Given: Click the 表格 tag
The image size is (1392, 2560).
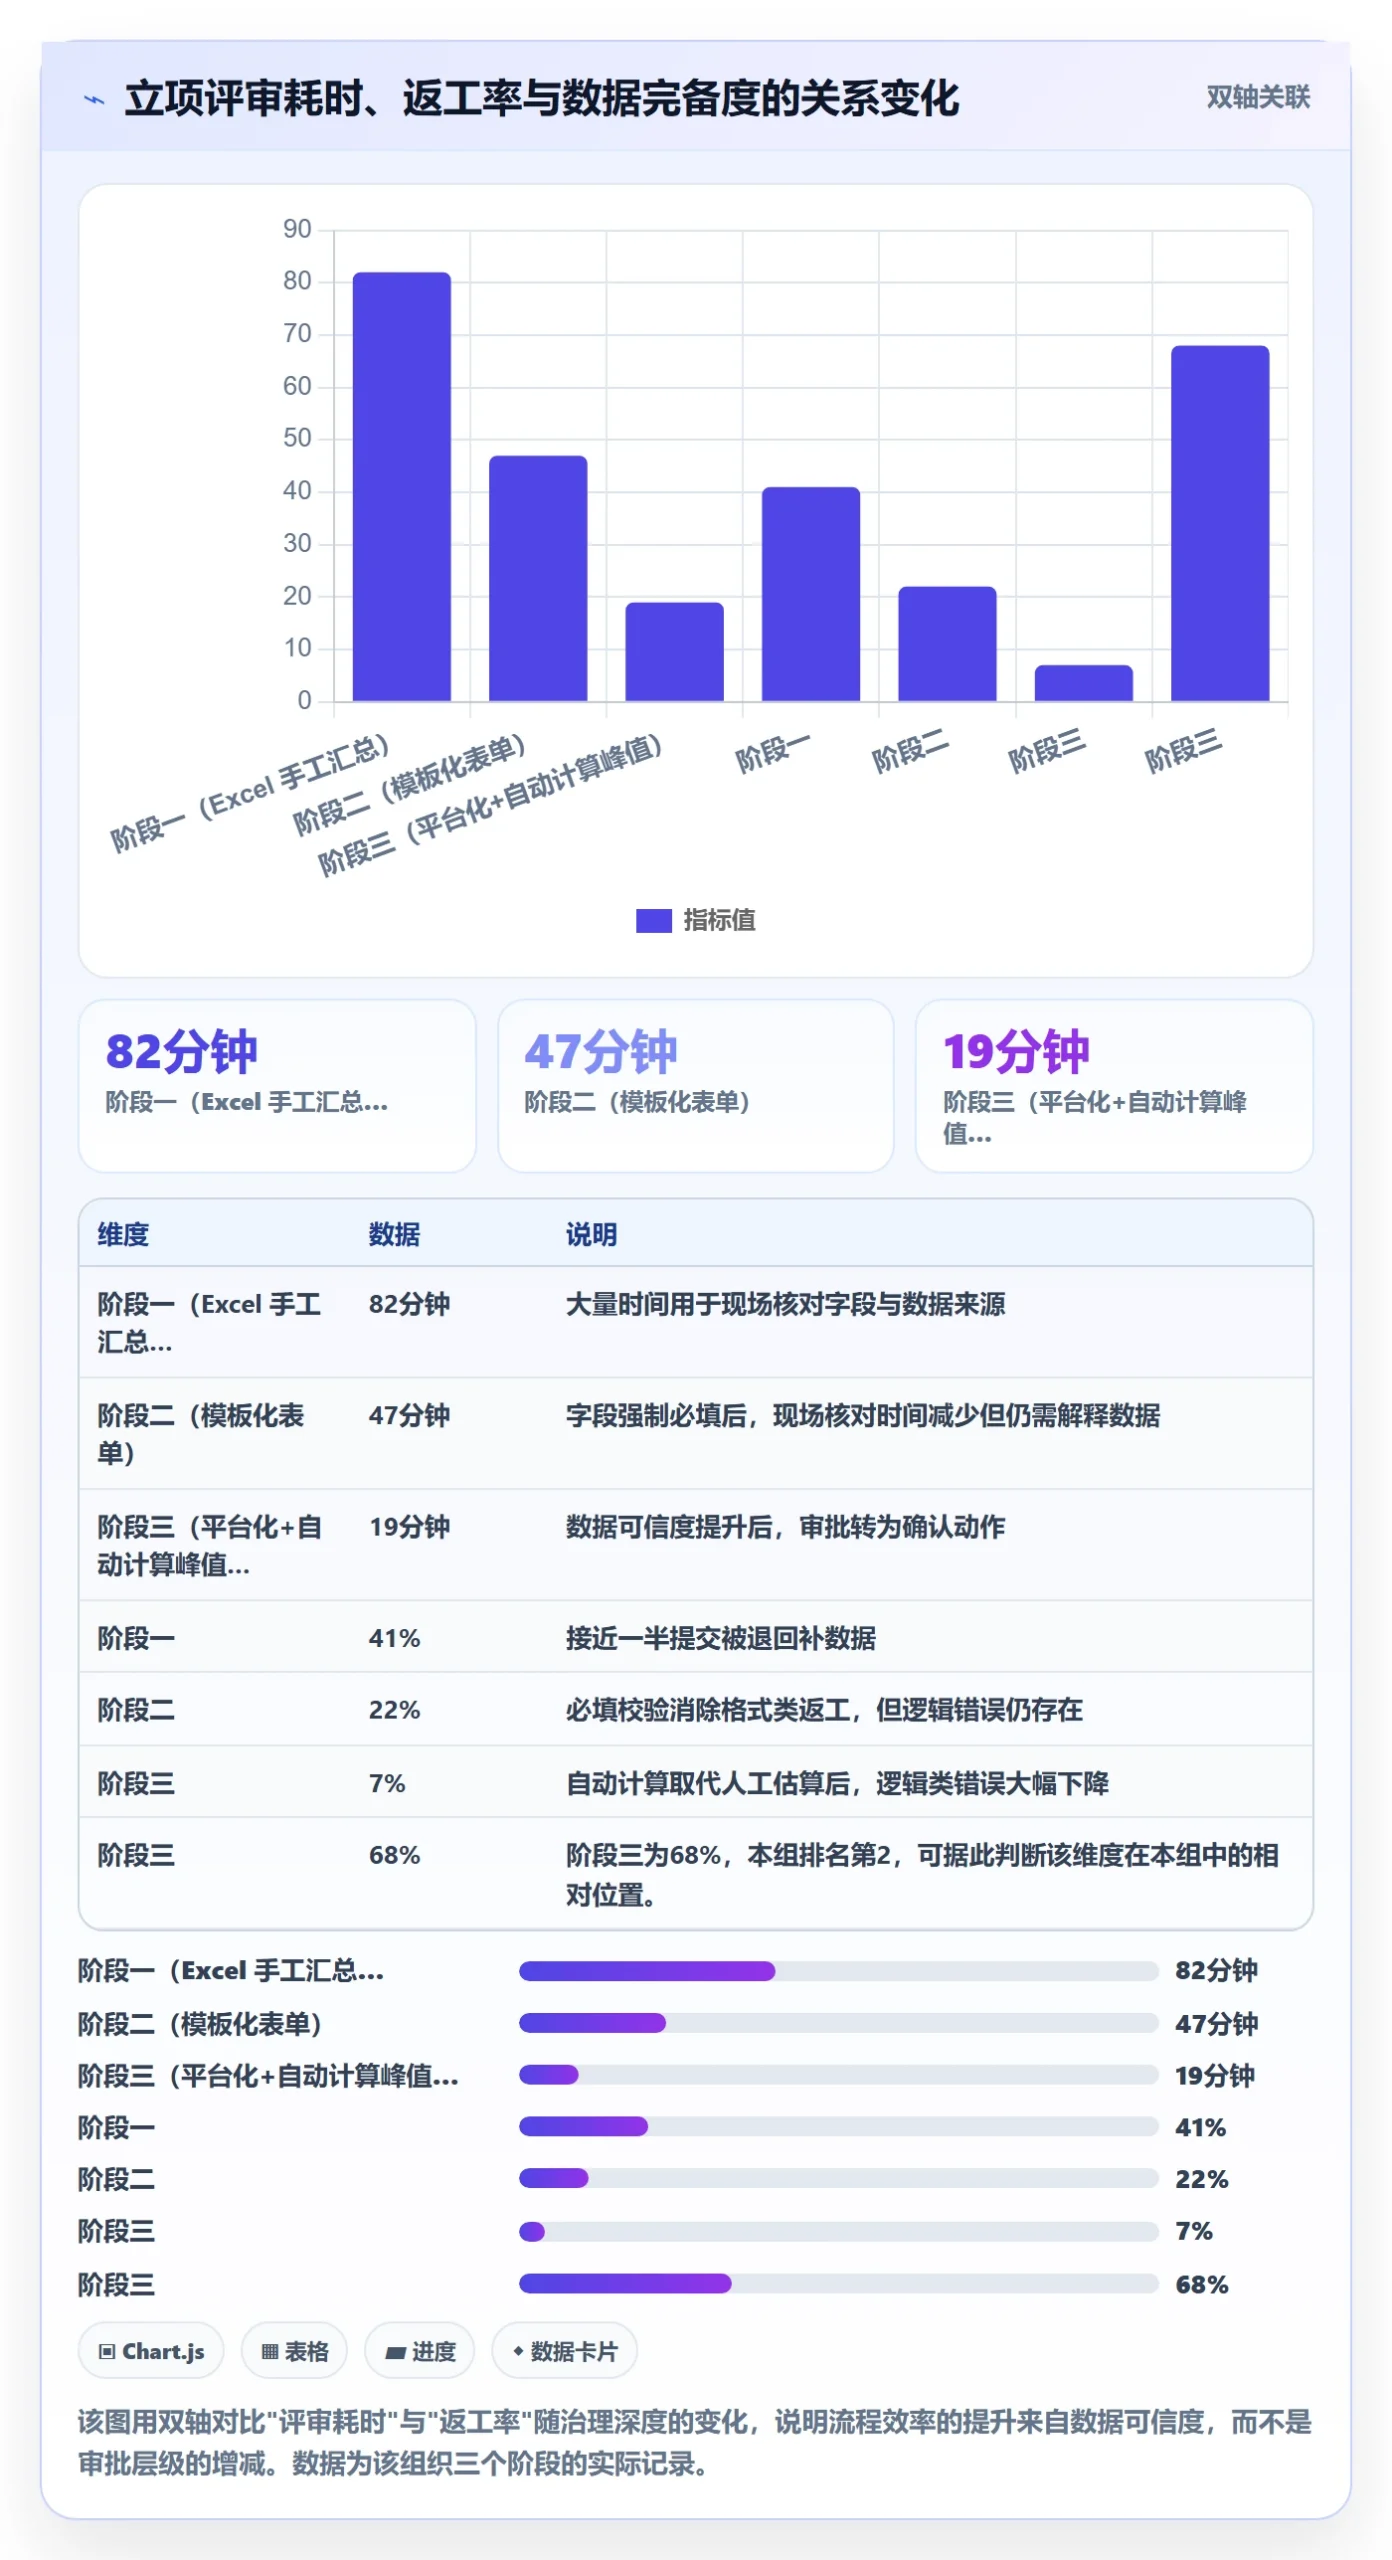Looking at the screenshot, I should click(294, 2351).
